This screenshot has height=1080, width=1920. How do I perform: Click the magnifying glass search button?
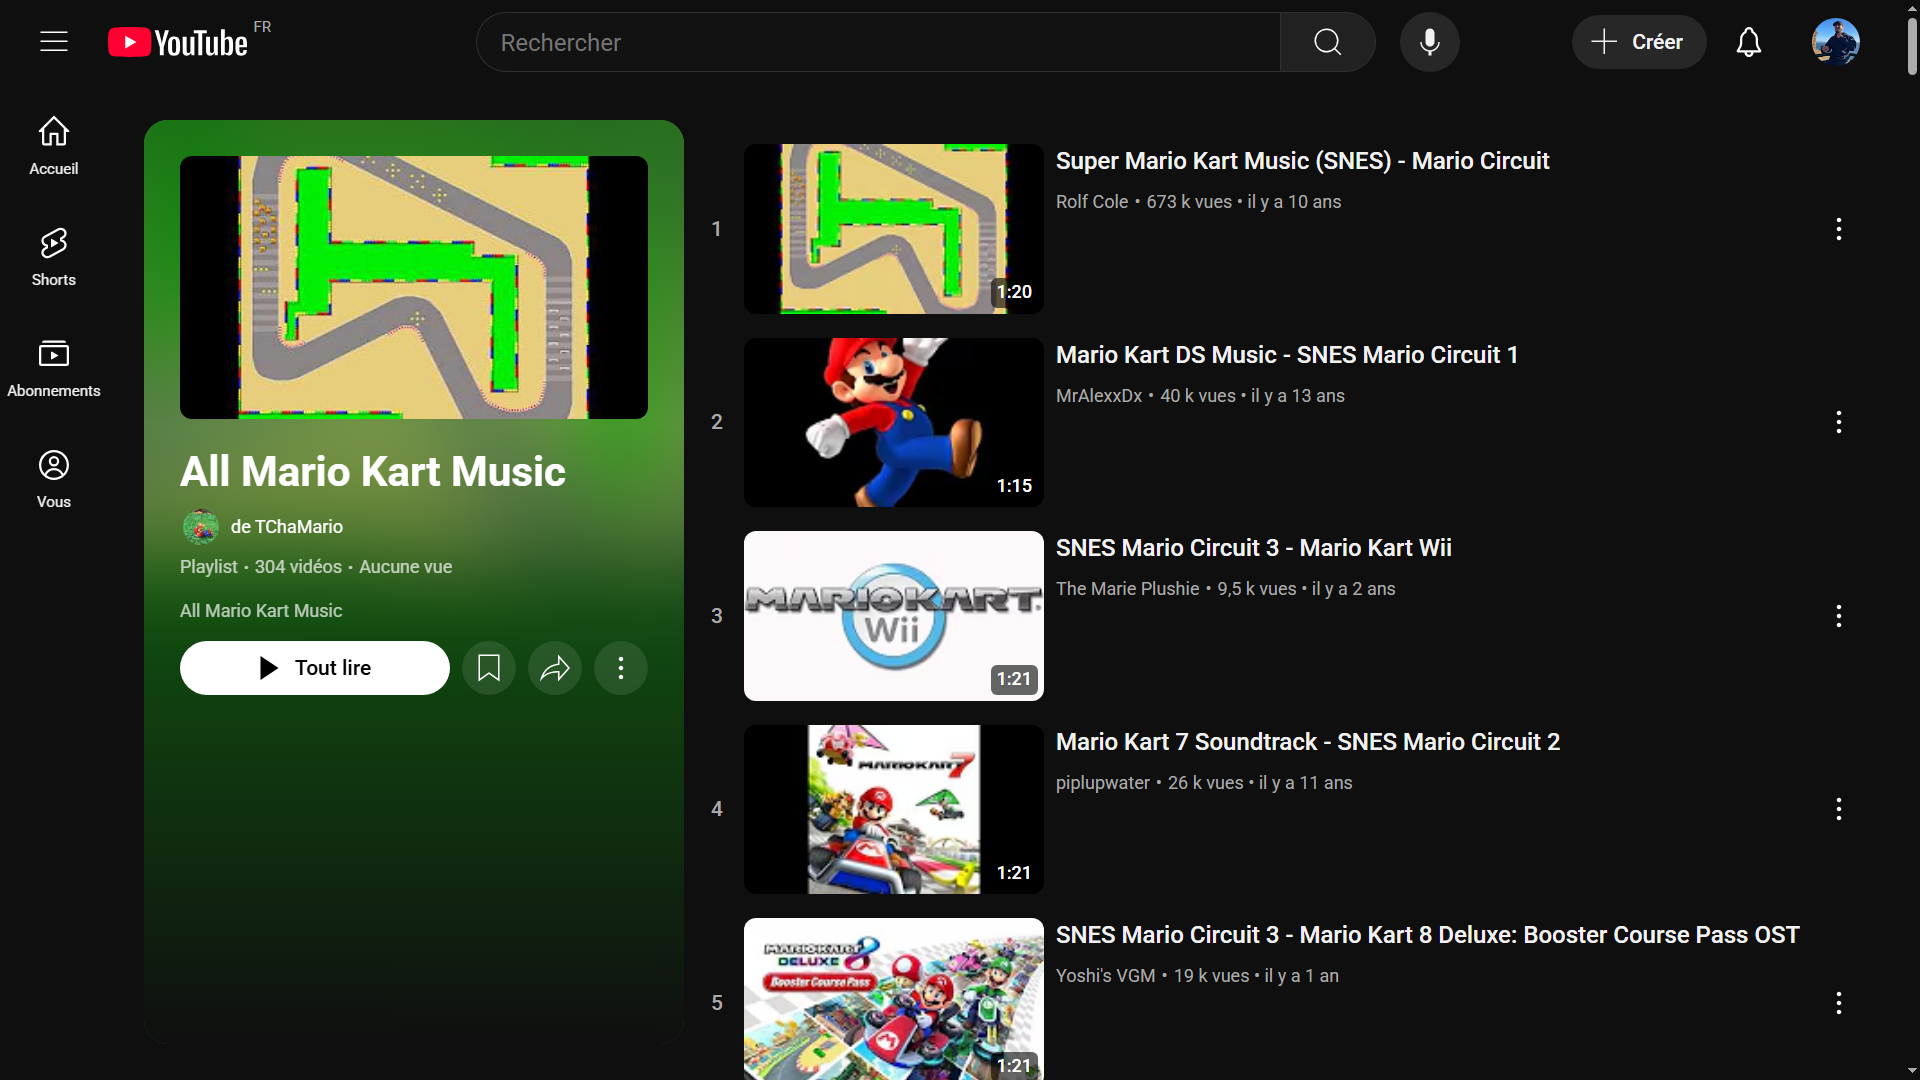pos(1327,42)
